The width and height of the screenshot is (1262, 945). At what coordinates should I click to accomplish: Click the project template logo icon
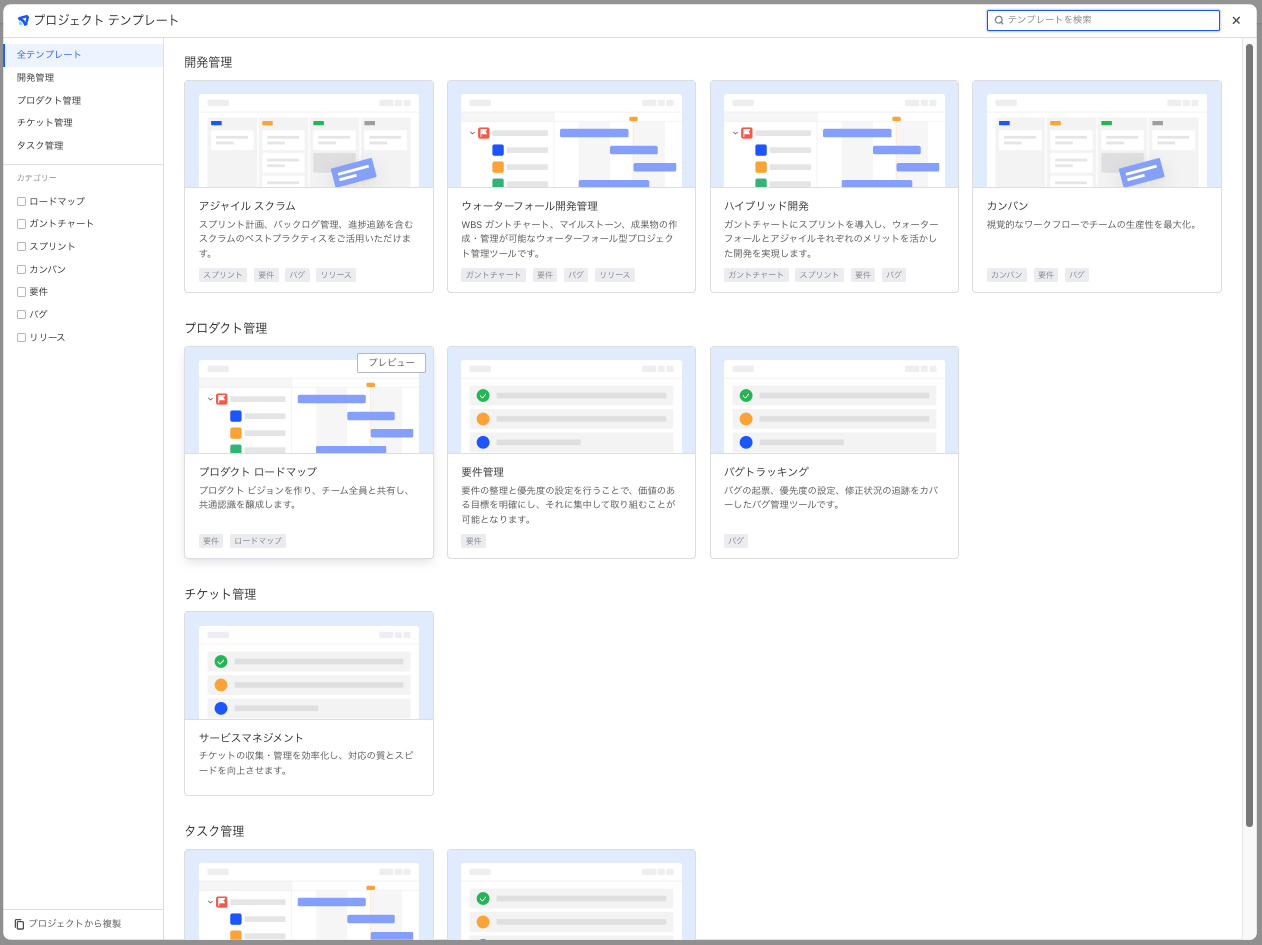click(23, 21)
